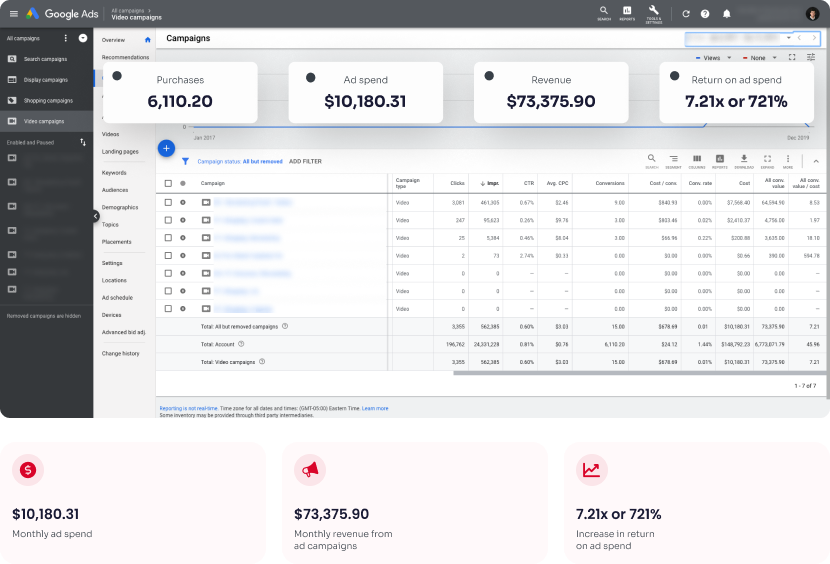The height and width of the screenshot is (564, 830).
Task: Sort table by Impr. column header
Action: point(491,183)
